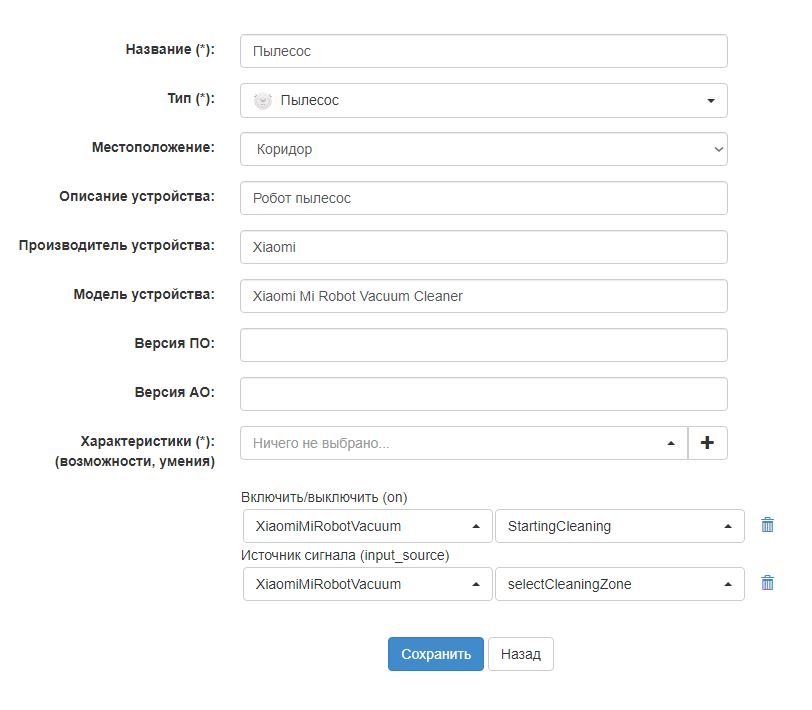812x710 pixels.
Task: Click the plus button beside Характеристики field
Action: (x=707, y=442)
